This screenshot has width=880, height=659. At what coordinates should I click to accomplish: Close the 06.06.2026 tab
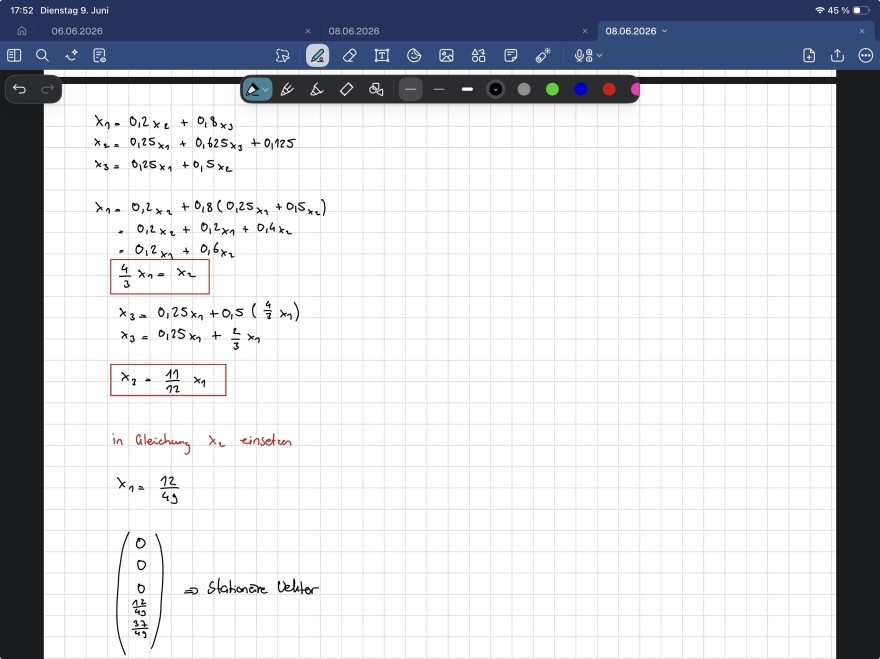click(x=308, y=31)
